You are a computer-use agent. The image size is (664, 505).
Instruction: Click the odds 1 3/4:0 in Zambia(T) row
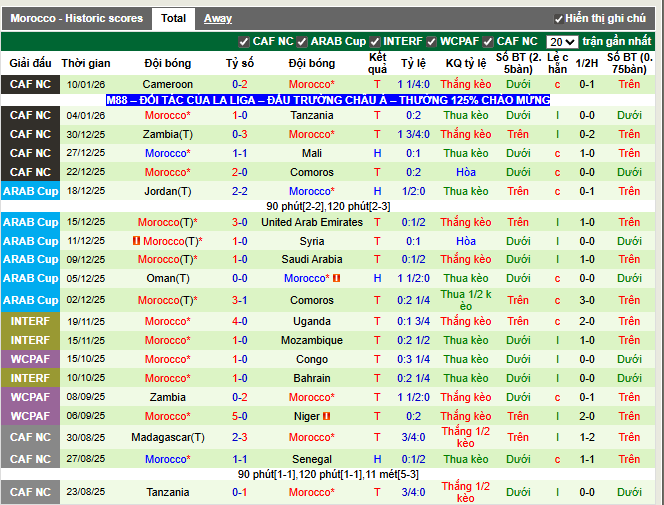click(413, 134)
